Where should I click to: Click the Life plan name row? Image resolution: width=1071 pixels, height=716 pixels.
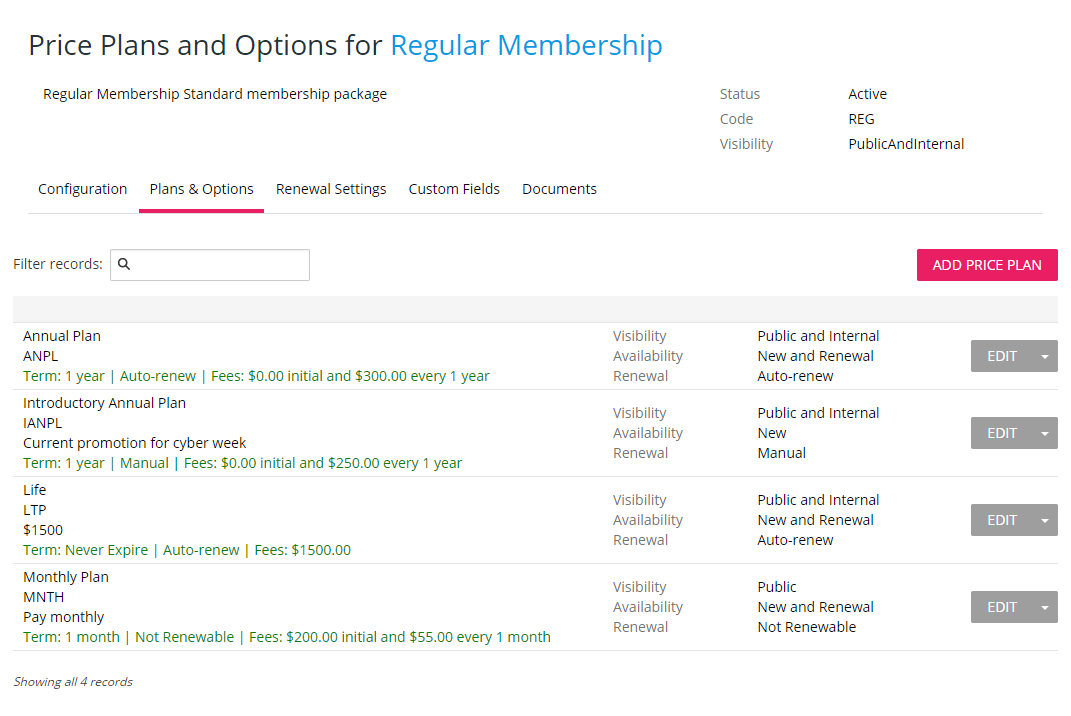[x=35, y=490]
